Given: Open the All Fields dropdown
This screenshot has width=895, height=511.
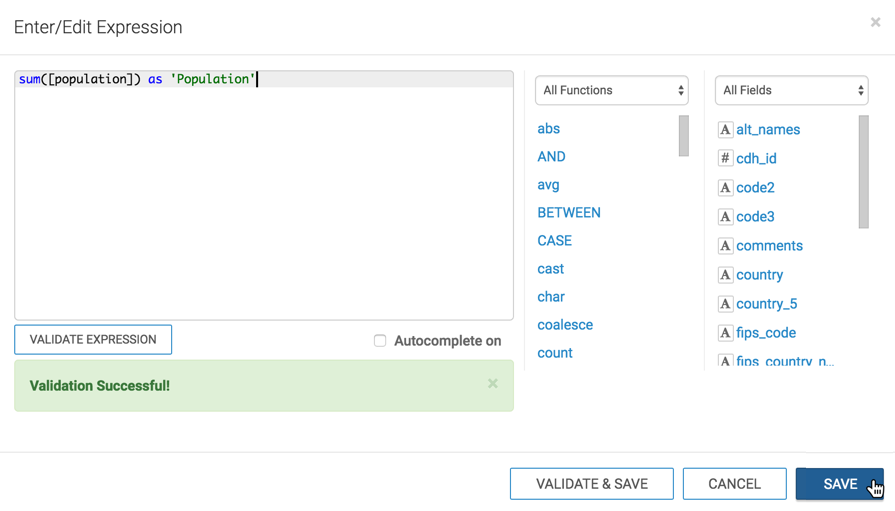Looking at the screenshot, I should (791, 90).
